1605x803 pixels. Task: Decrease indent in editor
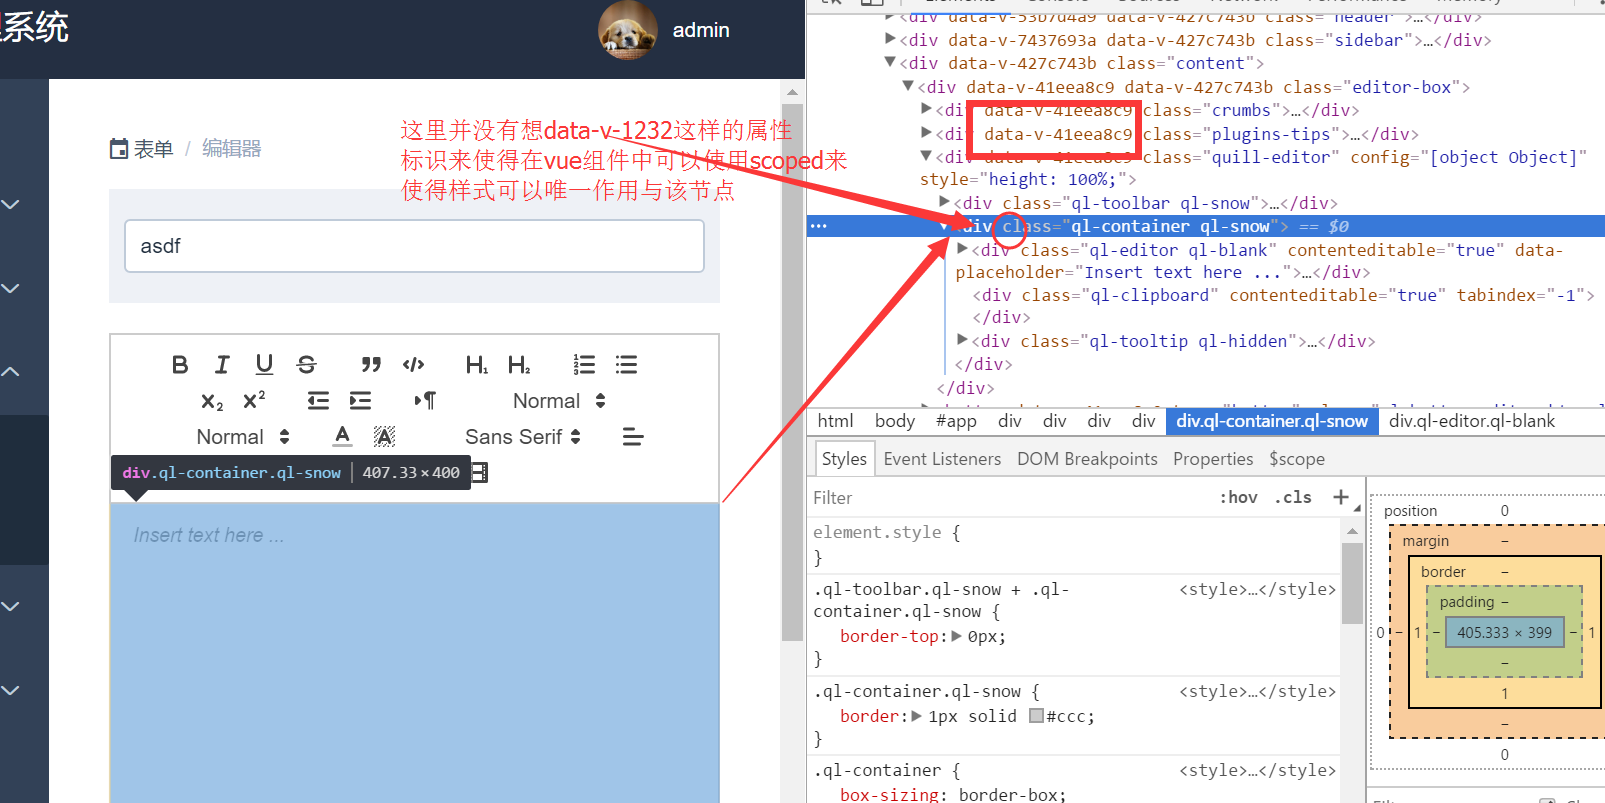tap(318, 401)
